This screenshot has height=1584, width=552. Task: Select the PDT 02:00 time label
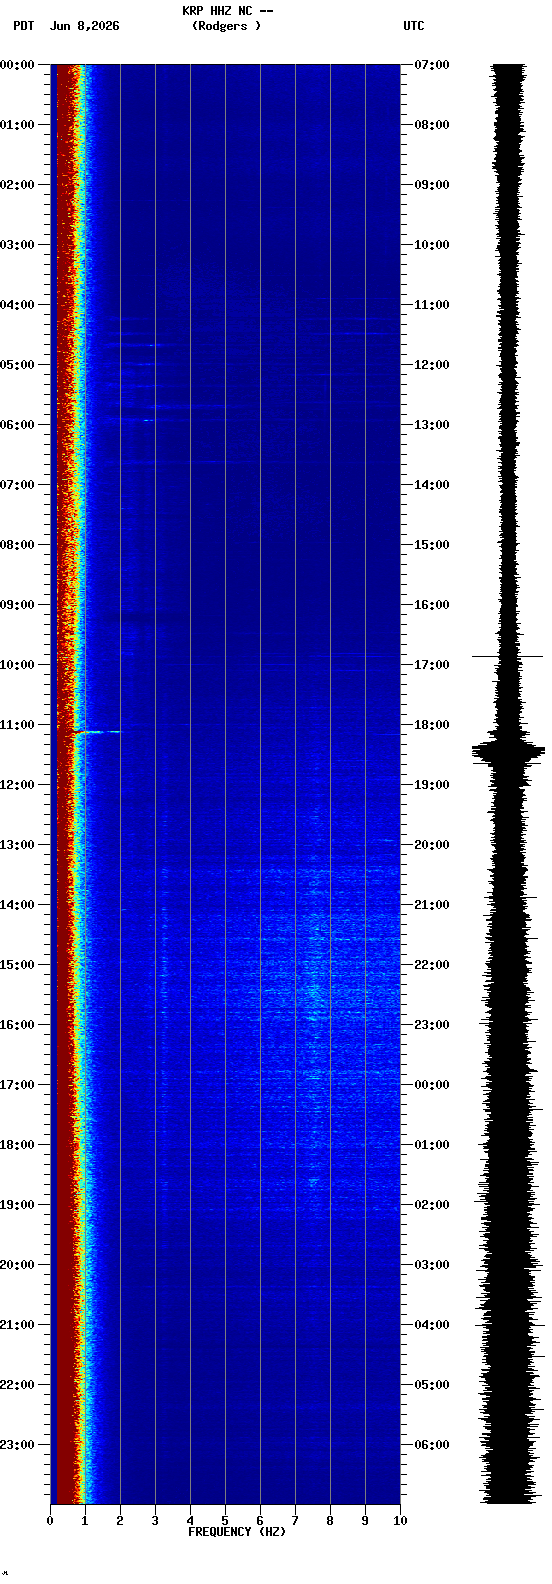click(x=17, y=185)
